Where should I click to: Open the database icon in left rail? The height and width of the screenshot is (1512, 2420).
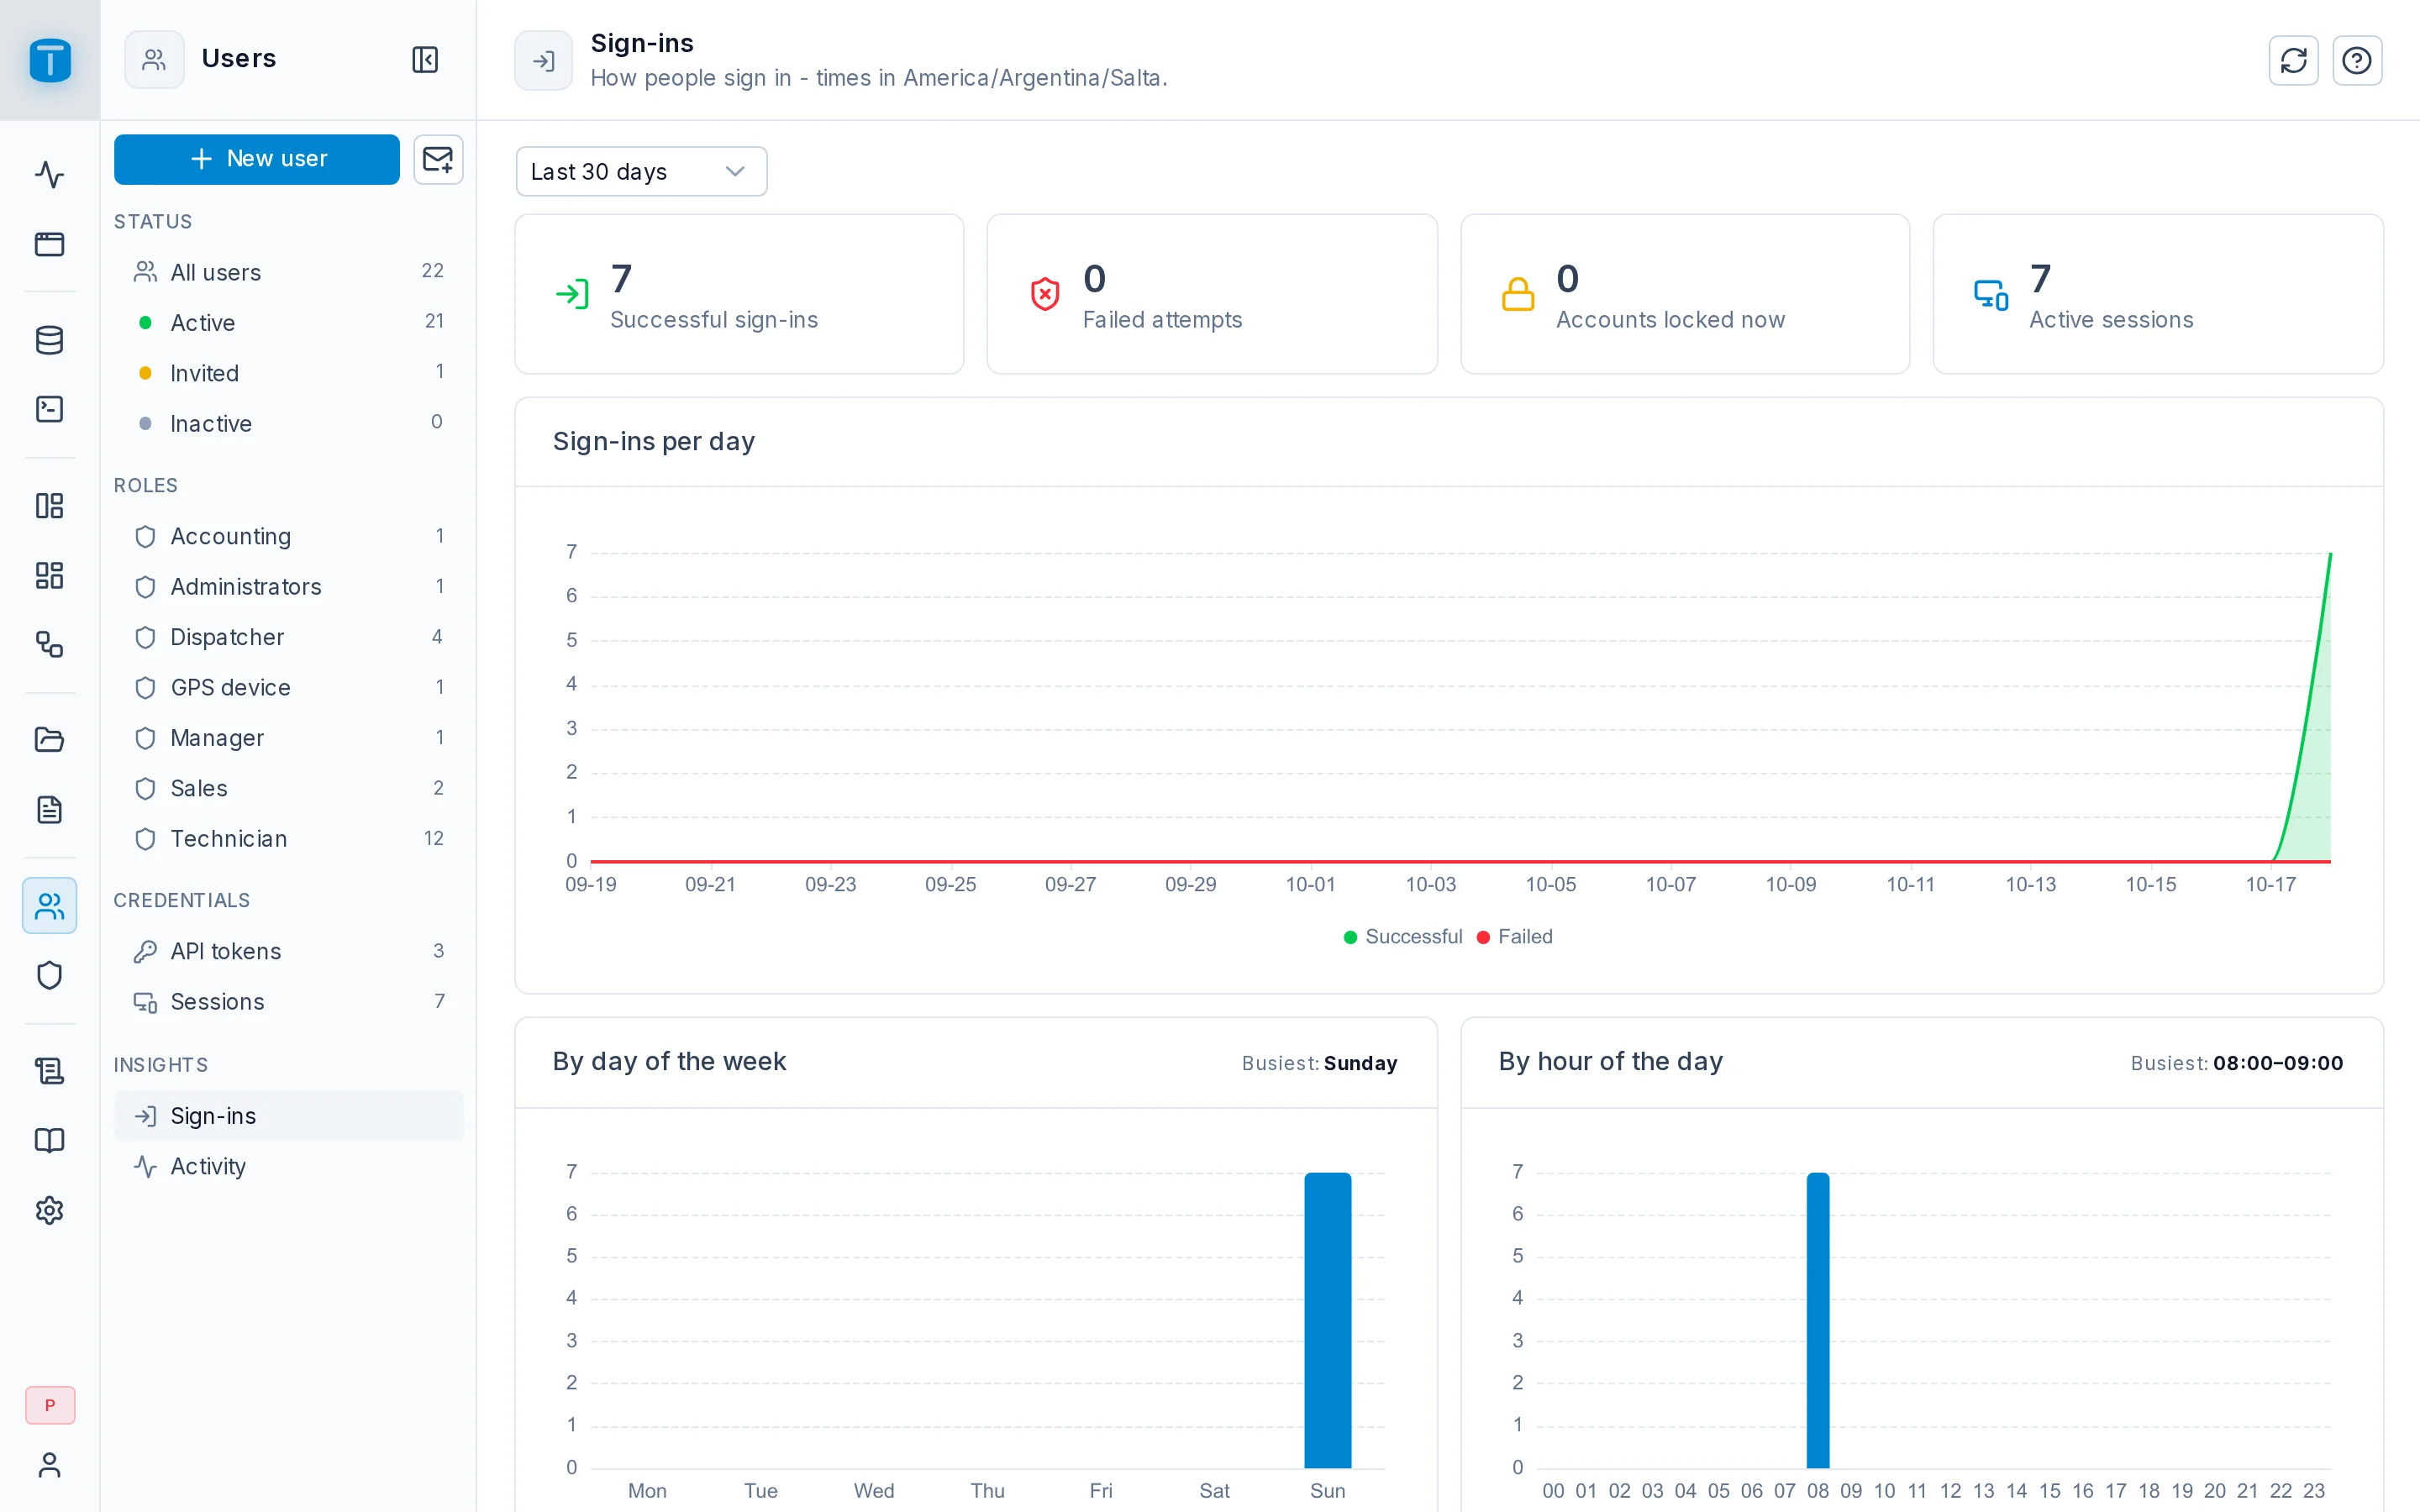49,340
